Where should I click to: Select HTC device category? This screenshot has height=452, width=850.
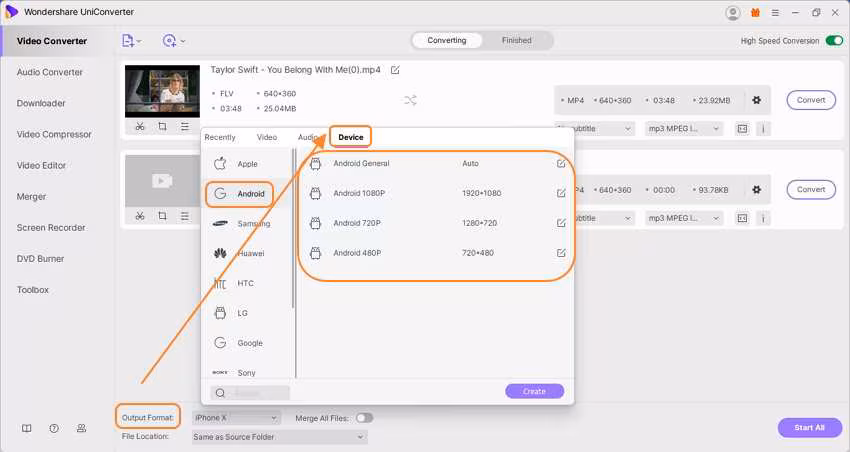click(248, 283)
